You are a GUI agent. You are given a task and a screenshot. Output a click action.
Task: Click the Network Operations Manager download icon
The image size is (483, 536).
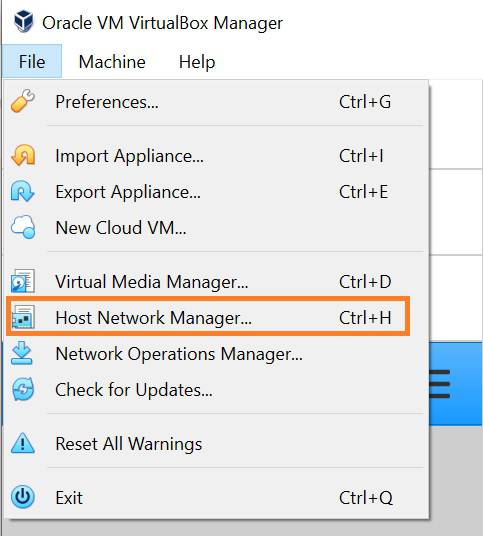pyautogui.click(x=22, y=353)
